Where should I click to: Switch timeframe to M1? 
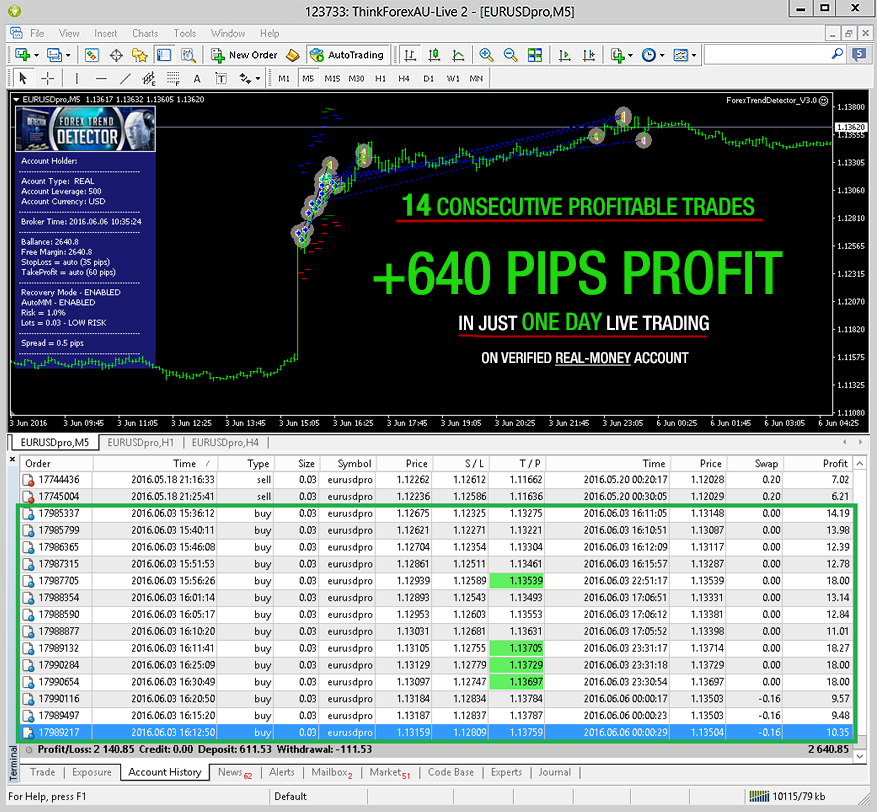click(x=284, y=78)
